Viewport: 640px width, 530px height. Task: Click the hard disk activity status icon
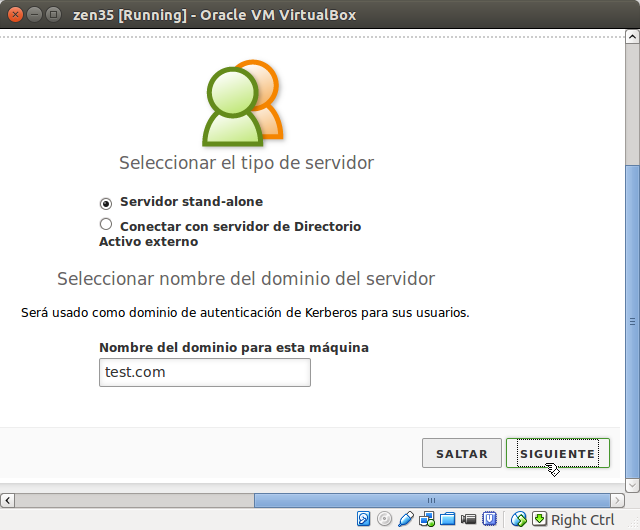coord(363,519)
